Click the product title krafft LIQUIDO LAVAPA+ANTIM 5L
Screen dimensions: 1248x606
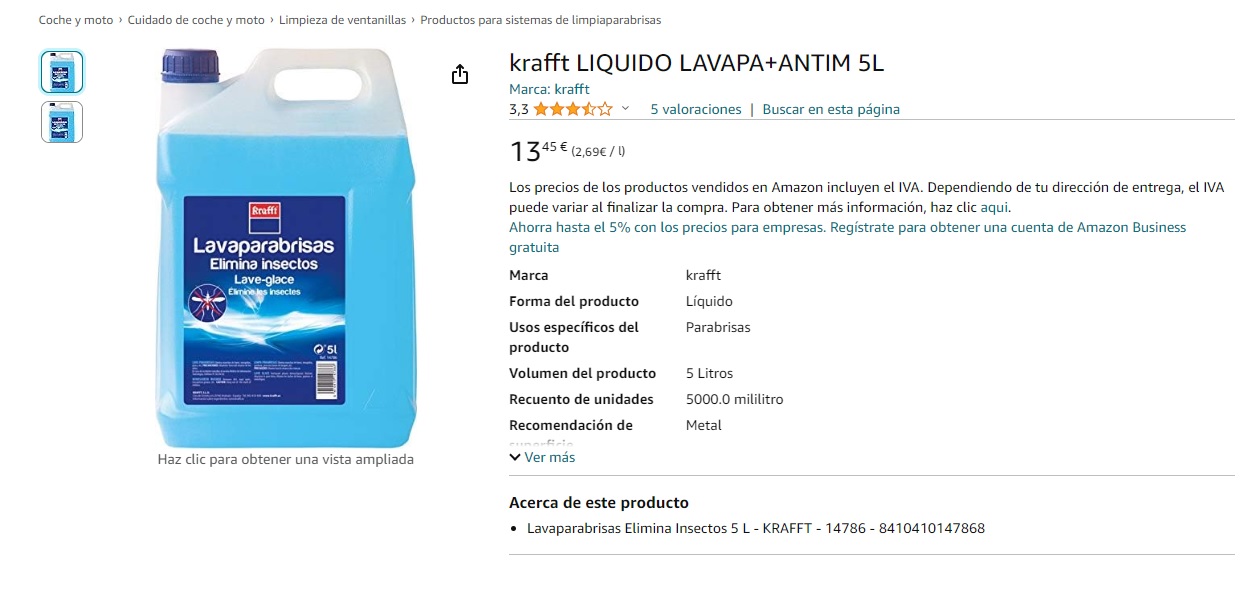coord(697,63)
